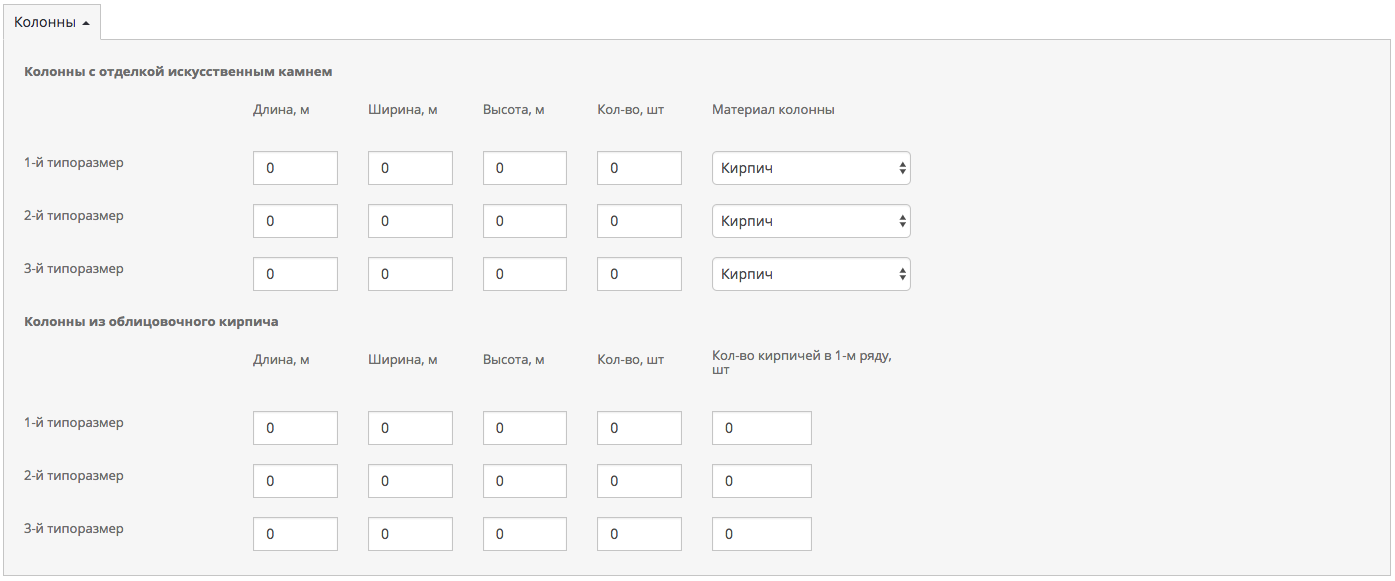Click Кол-во field of 2-й типоразмер brick column
The image size is (1395, 581).
pos(639,481)
